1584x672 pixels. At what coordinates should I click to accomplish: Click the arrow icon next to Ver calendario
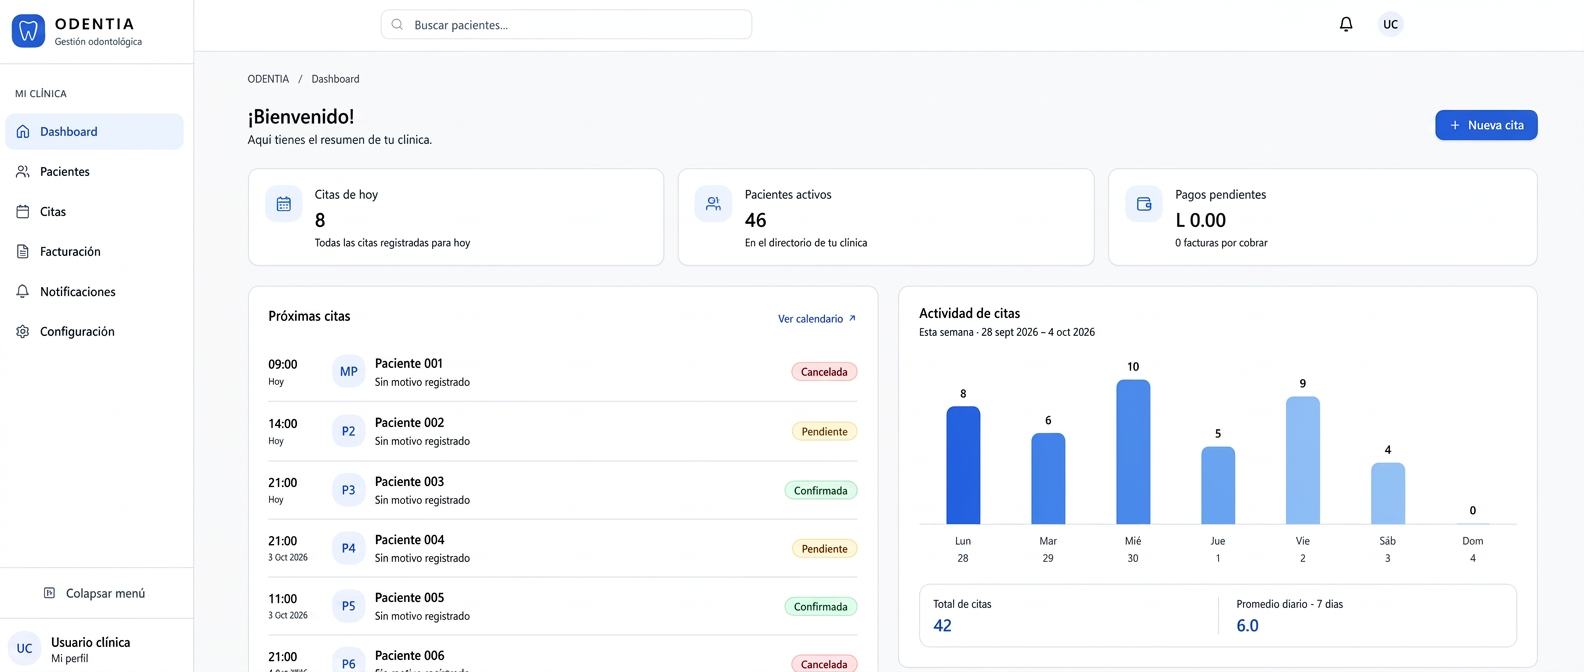852,318
